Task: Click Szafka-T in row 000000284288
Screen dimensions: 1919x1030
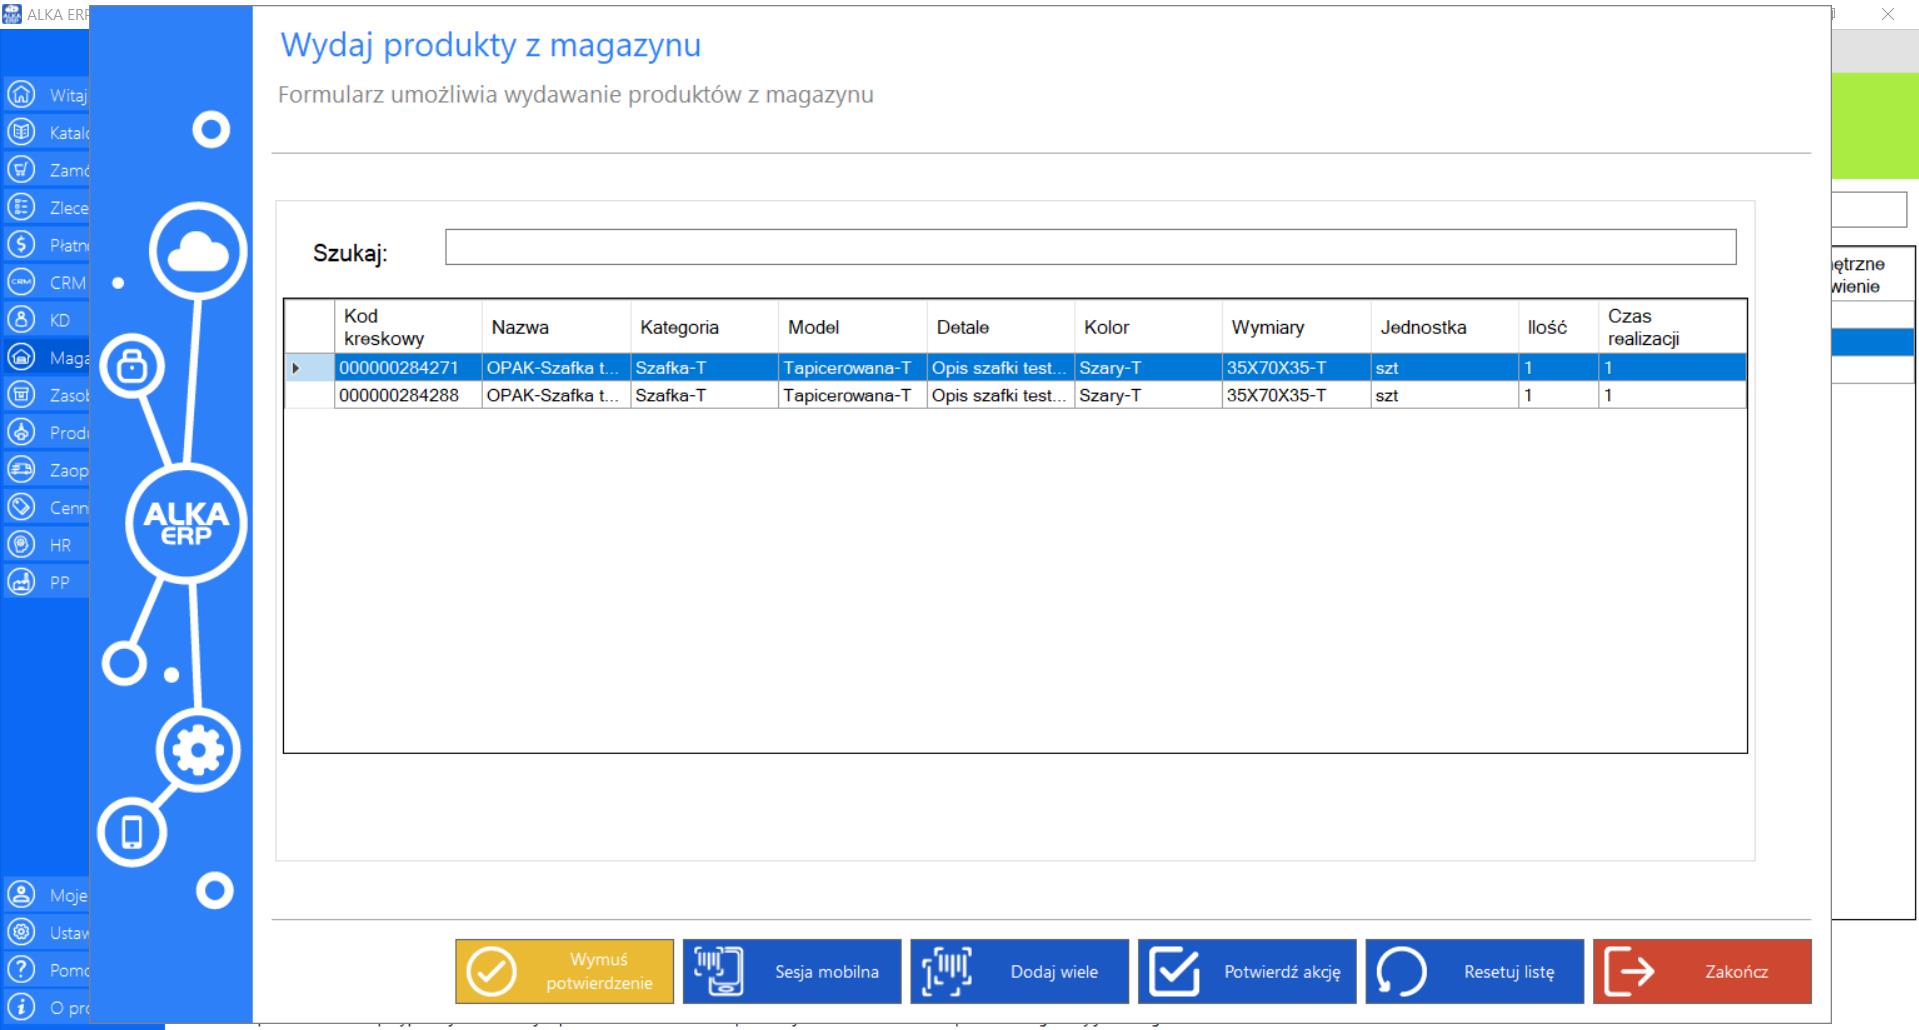Action: coord(704,395)
